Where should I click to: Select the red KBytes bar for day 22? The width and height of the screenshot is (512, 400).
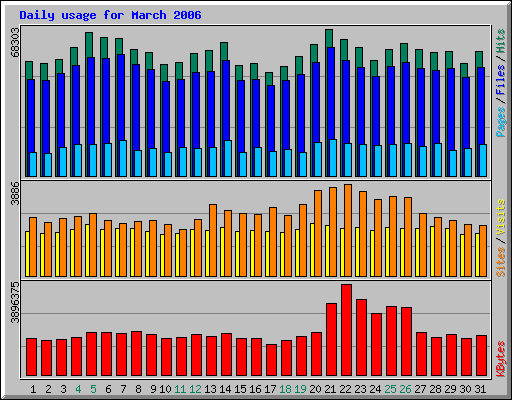point(346,330)
